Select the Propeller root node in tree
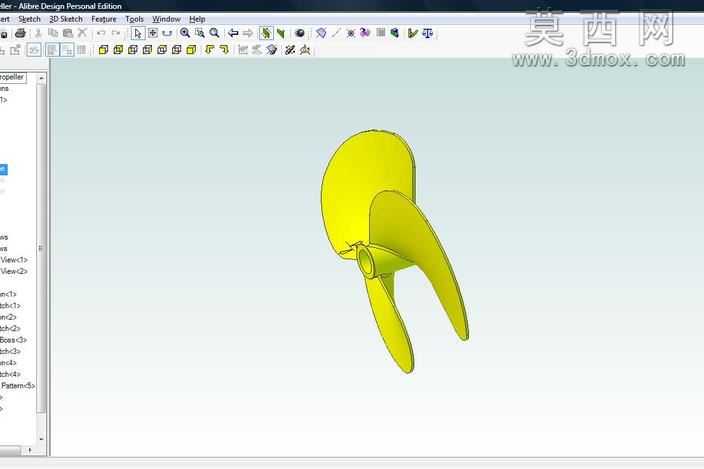 coord(13,77)
